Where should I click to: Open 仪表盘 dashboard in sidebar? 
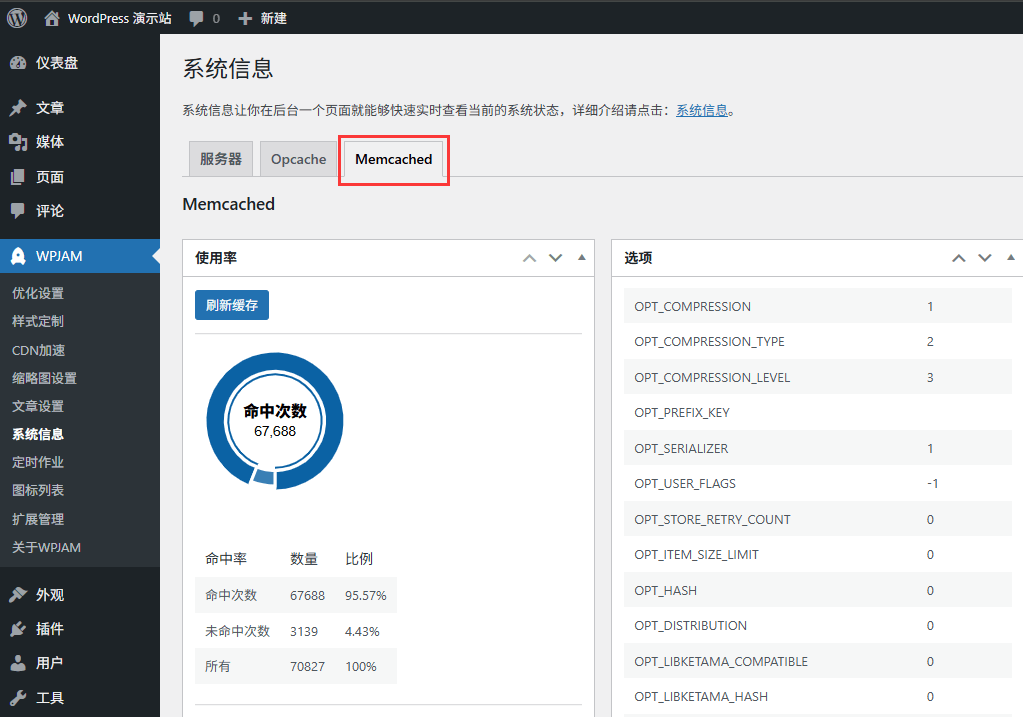[56, 63]
